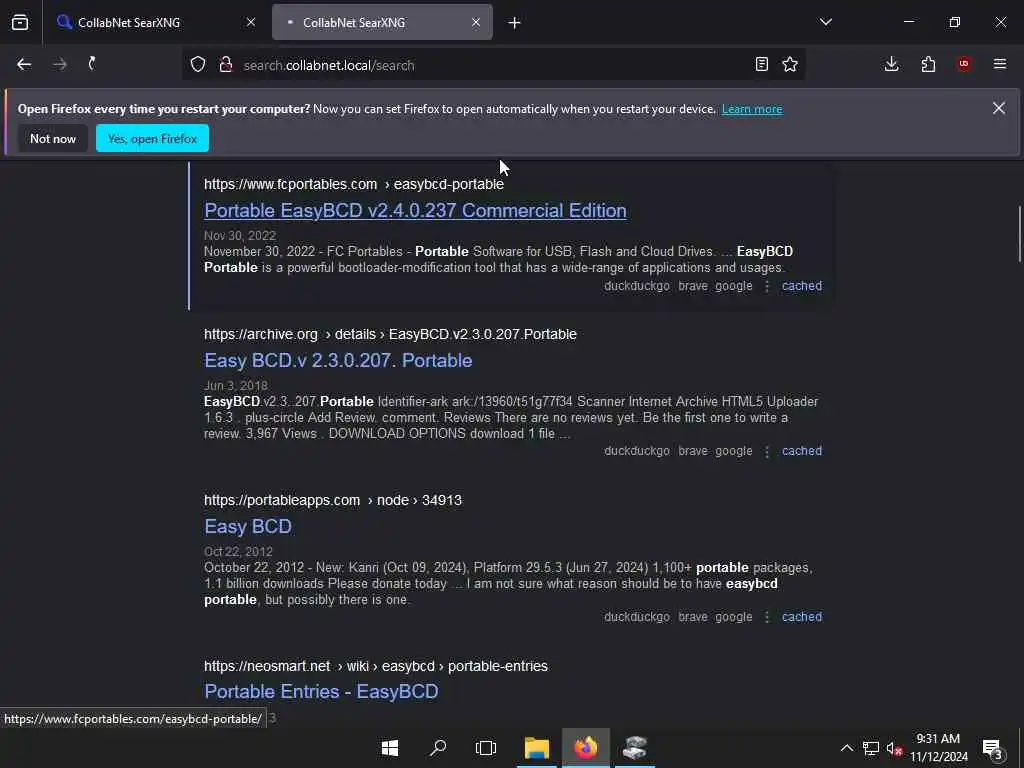The height and width of the screenshot is (768, 1024).
Task: Open the Windows Start menu
Action: [x=390, y=748]
